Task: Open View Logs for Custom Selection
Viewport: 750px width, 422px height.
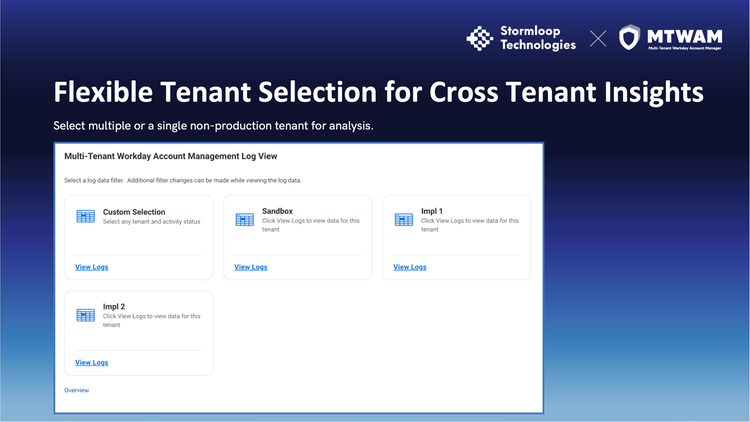Action: click(92, 267)
